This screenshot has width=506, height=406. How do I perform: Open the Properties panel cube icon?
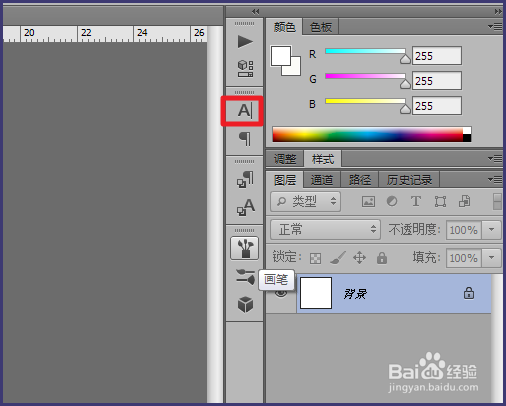(245, 68)
